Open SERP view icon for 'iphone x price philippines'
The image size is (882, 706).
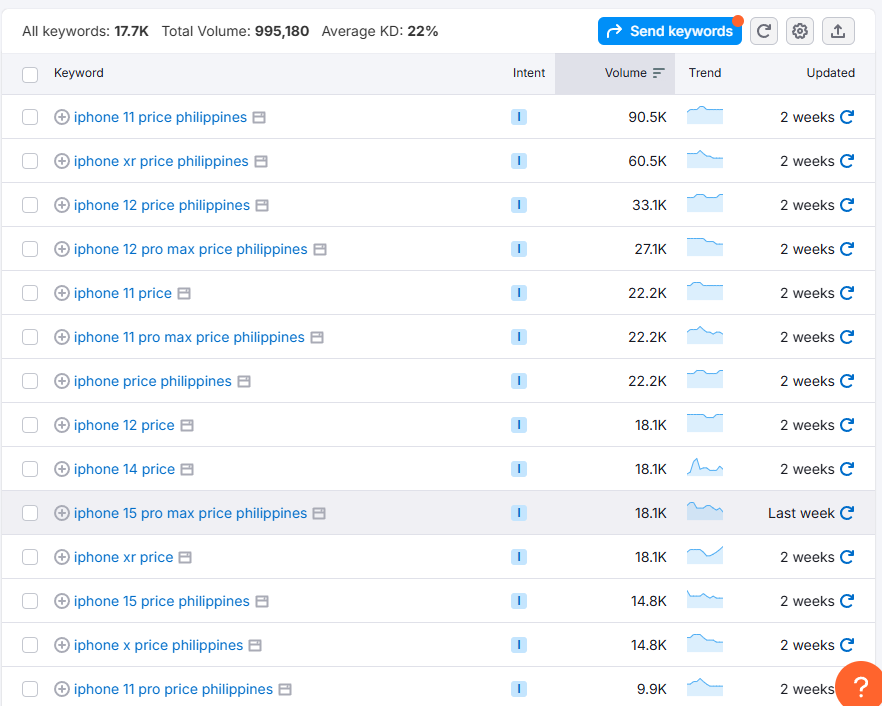tap(255, 645)
